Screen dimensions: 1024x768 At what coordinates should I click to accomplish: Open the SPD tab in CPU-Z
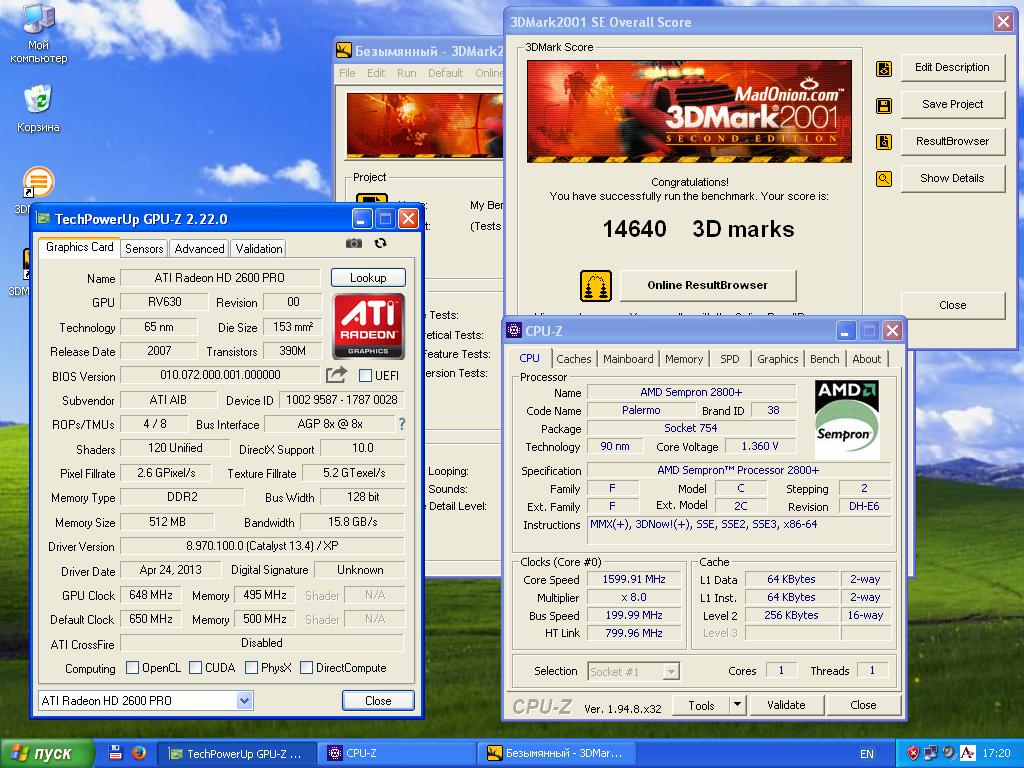click(x=729, y=359)
